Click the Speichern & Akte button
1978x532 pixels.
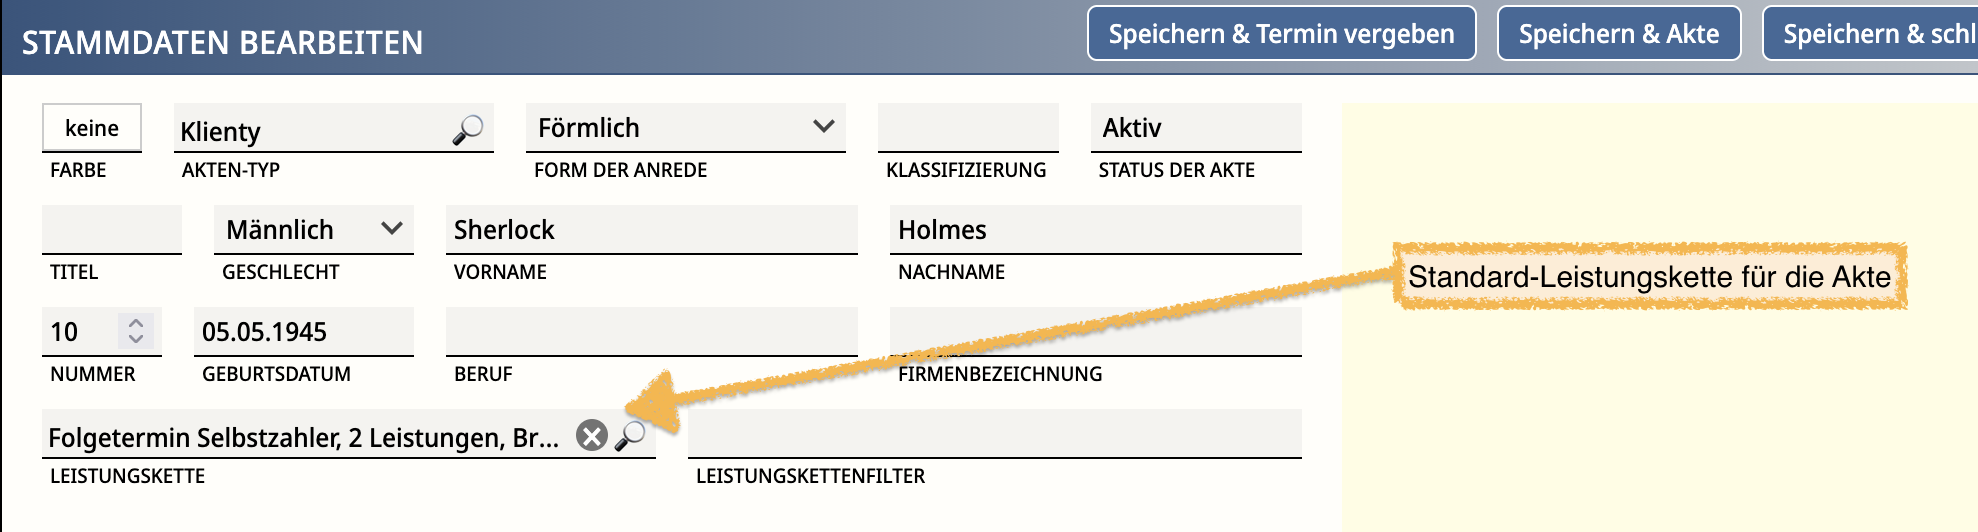pyautogui.click(x=1618, y=34)
